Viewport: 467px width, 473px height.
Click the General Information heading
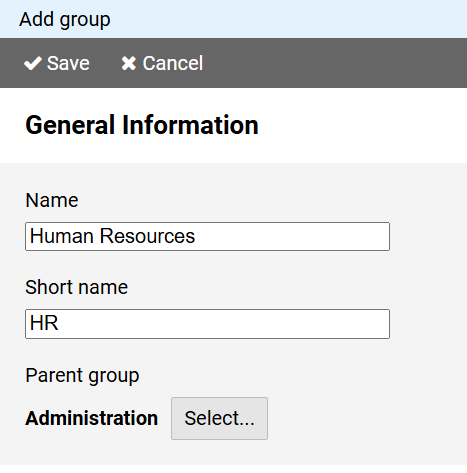tap(142, 125)
